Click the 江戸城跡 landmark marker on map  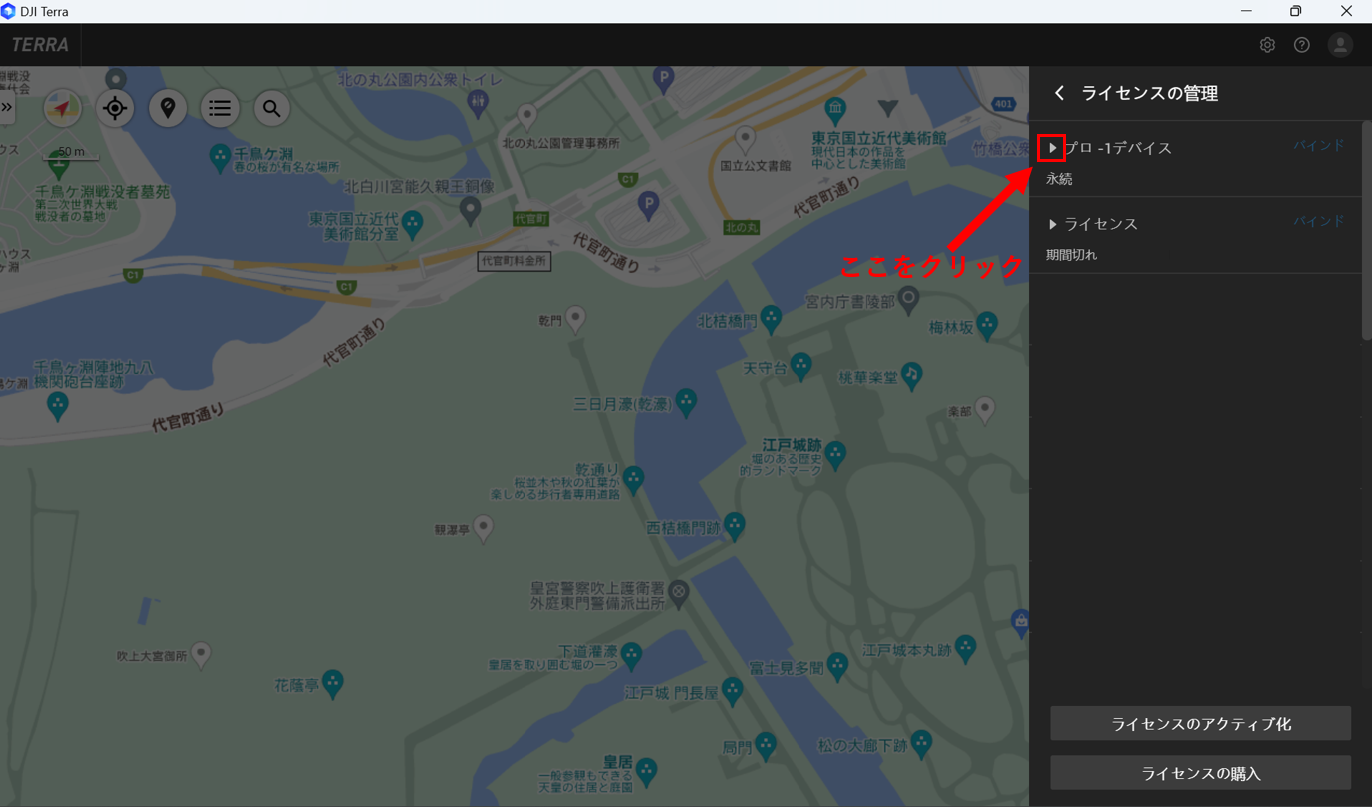(x=835, y=454)
